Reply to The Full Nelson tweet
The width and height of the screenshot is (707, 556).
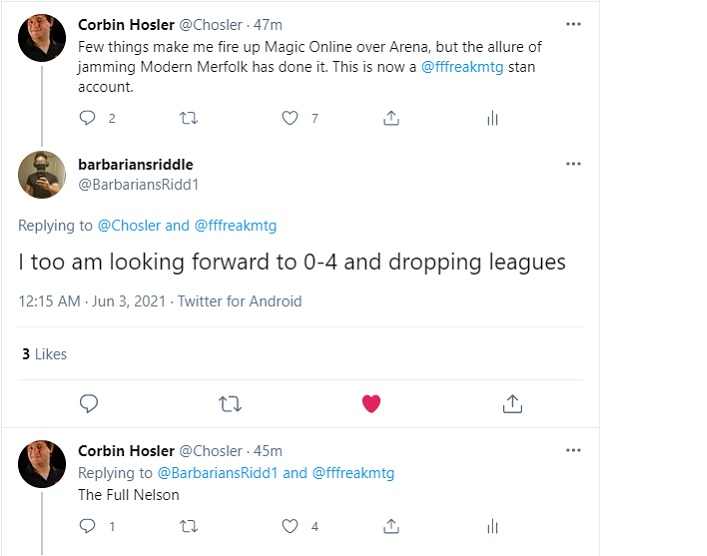pyautogui.click(x=86, y=526)
